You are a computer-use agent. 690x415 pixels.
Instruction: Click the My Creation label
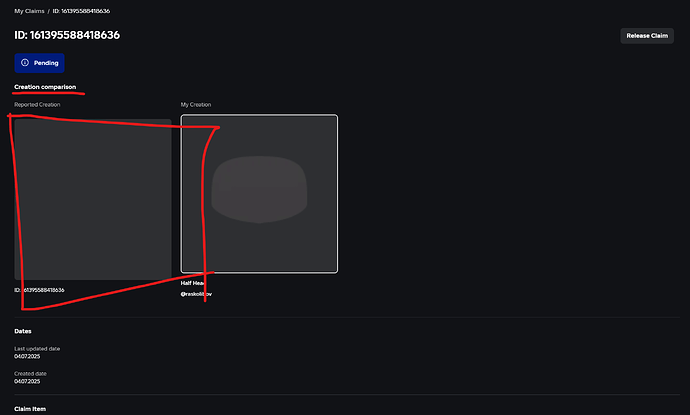(196, 105)
